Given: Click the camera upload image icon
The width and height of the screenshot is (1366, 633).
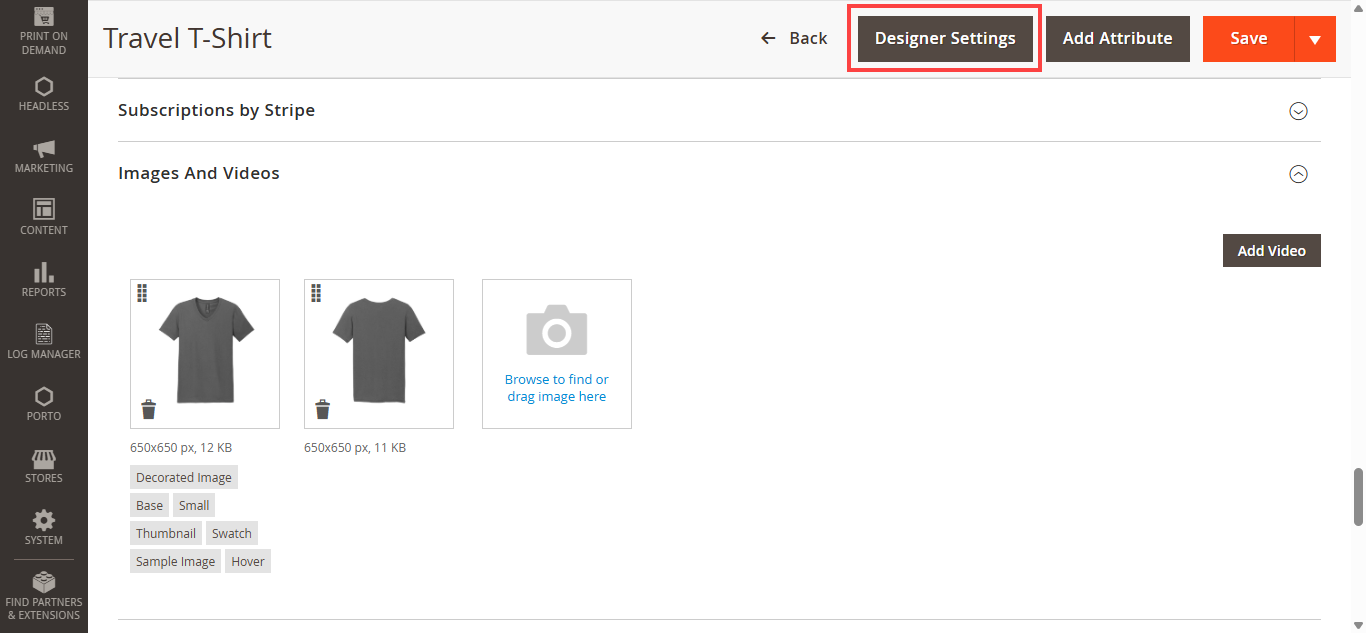Looking at the screenshot, I should (x=556, y=330).
